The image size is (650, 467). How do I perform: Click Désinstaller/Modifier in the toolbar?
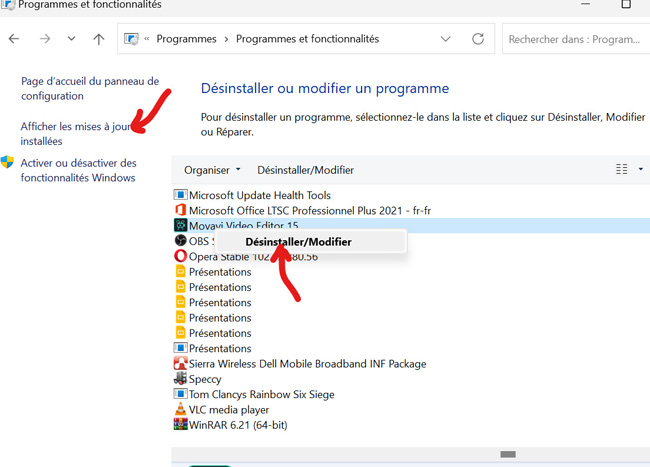tap(306, 170)
